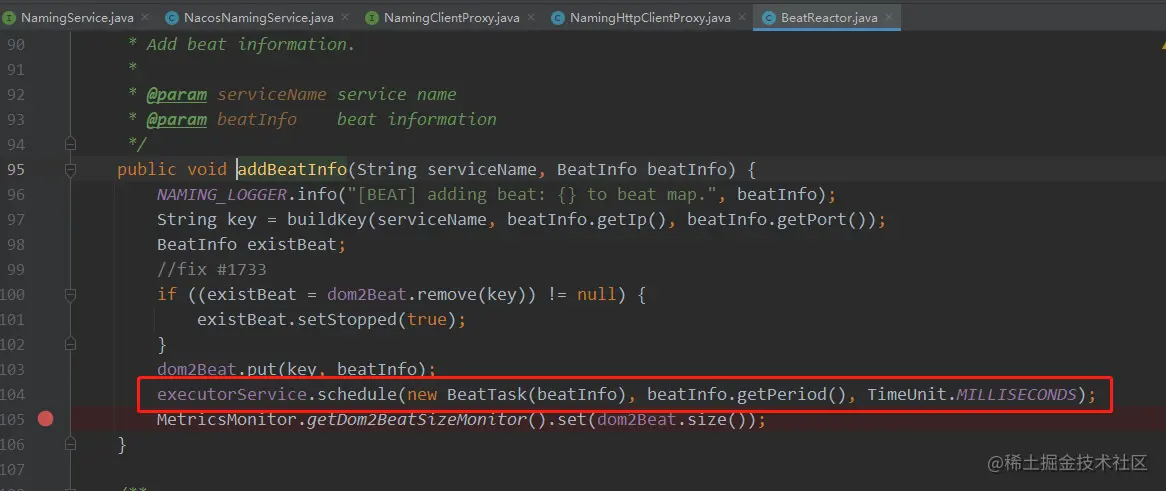Viewport: 1166px width, 491px height.
Task: Click the @param serviceName doc line
Action: pos(301,94)
